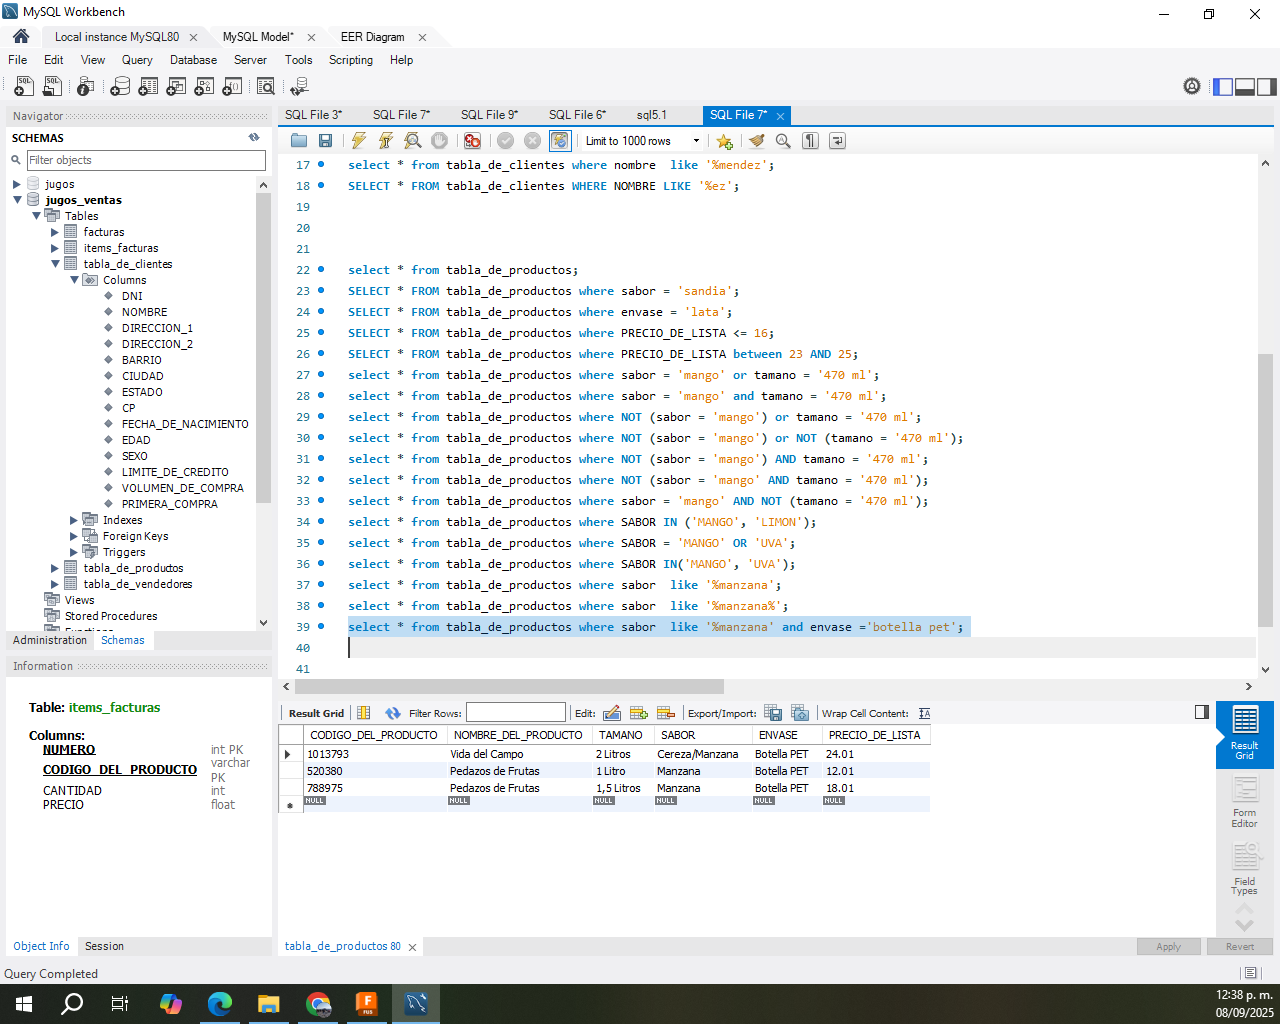Toggle the result side panel visibility

(x=1202, y=712)
